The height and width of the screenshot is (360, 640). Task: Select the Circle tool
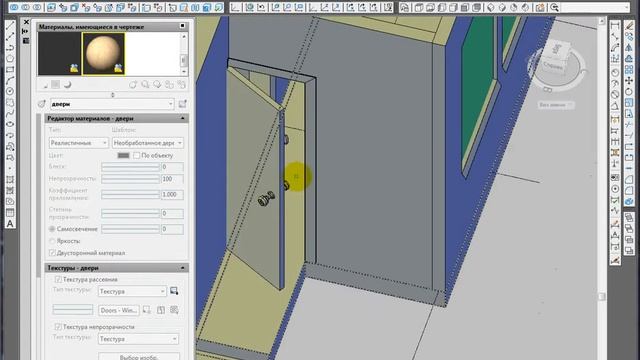10,91
